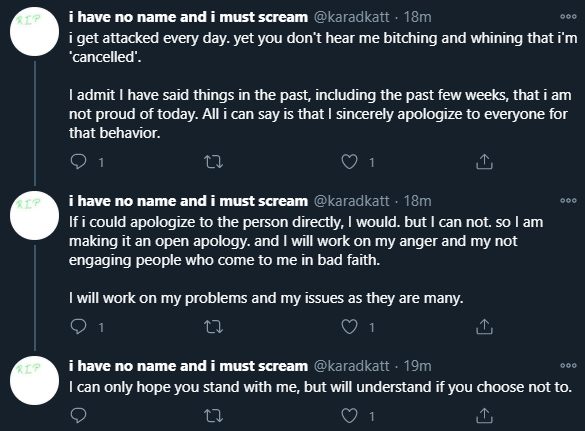
Task: Retweet the 'open apology' tweet
Action: [214, 327]
